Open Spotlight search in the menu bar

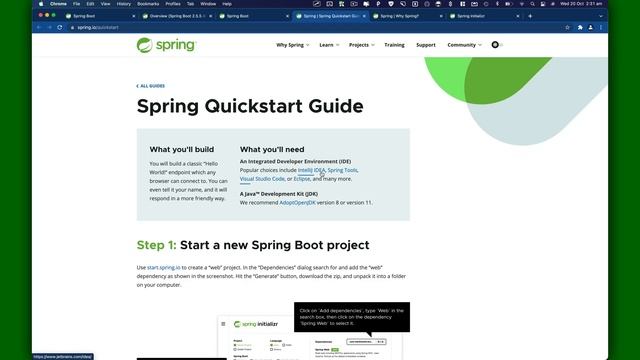(532, 4)
